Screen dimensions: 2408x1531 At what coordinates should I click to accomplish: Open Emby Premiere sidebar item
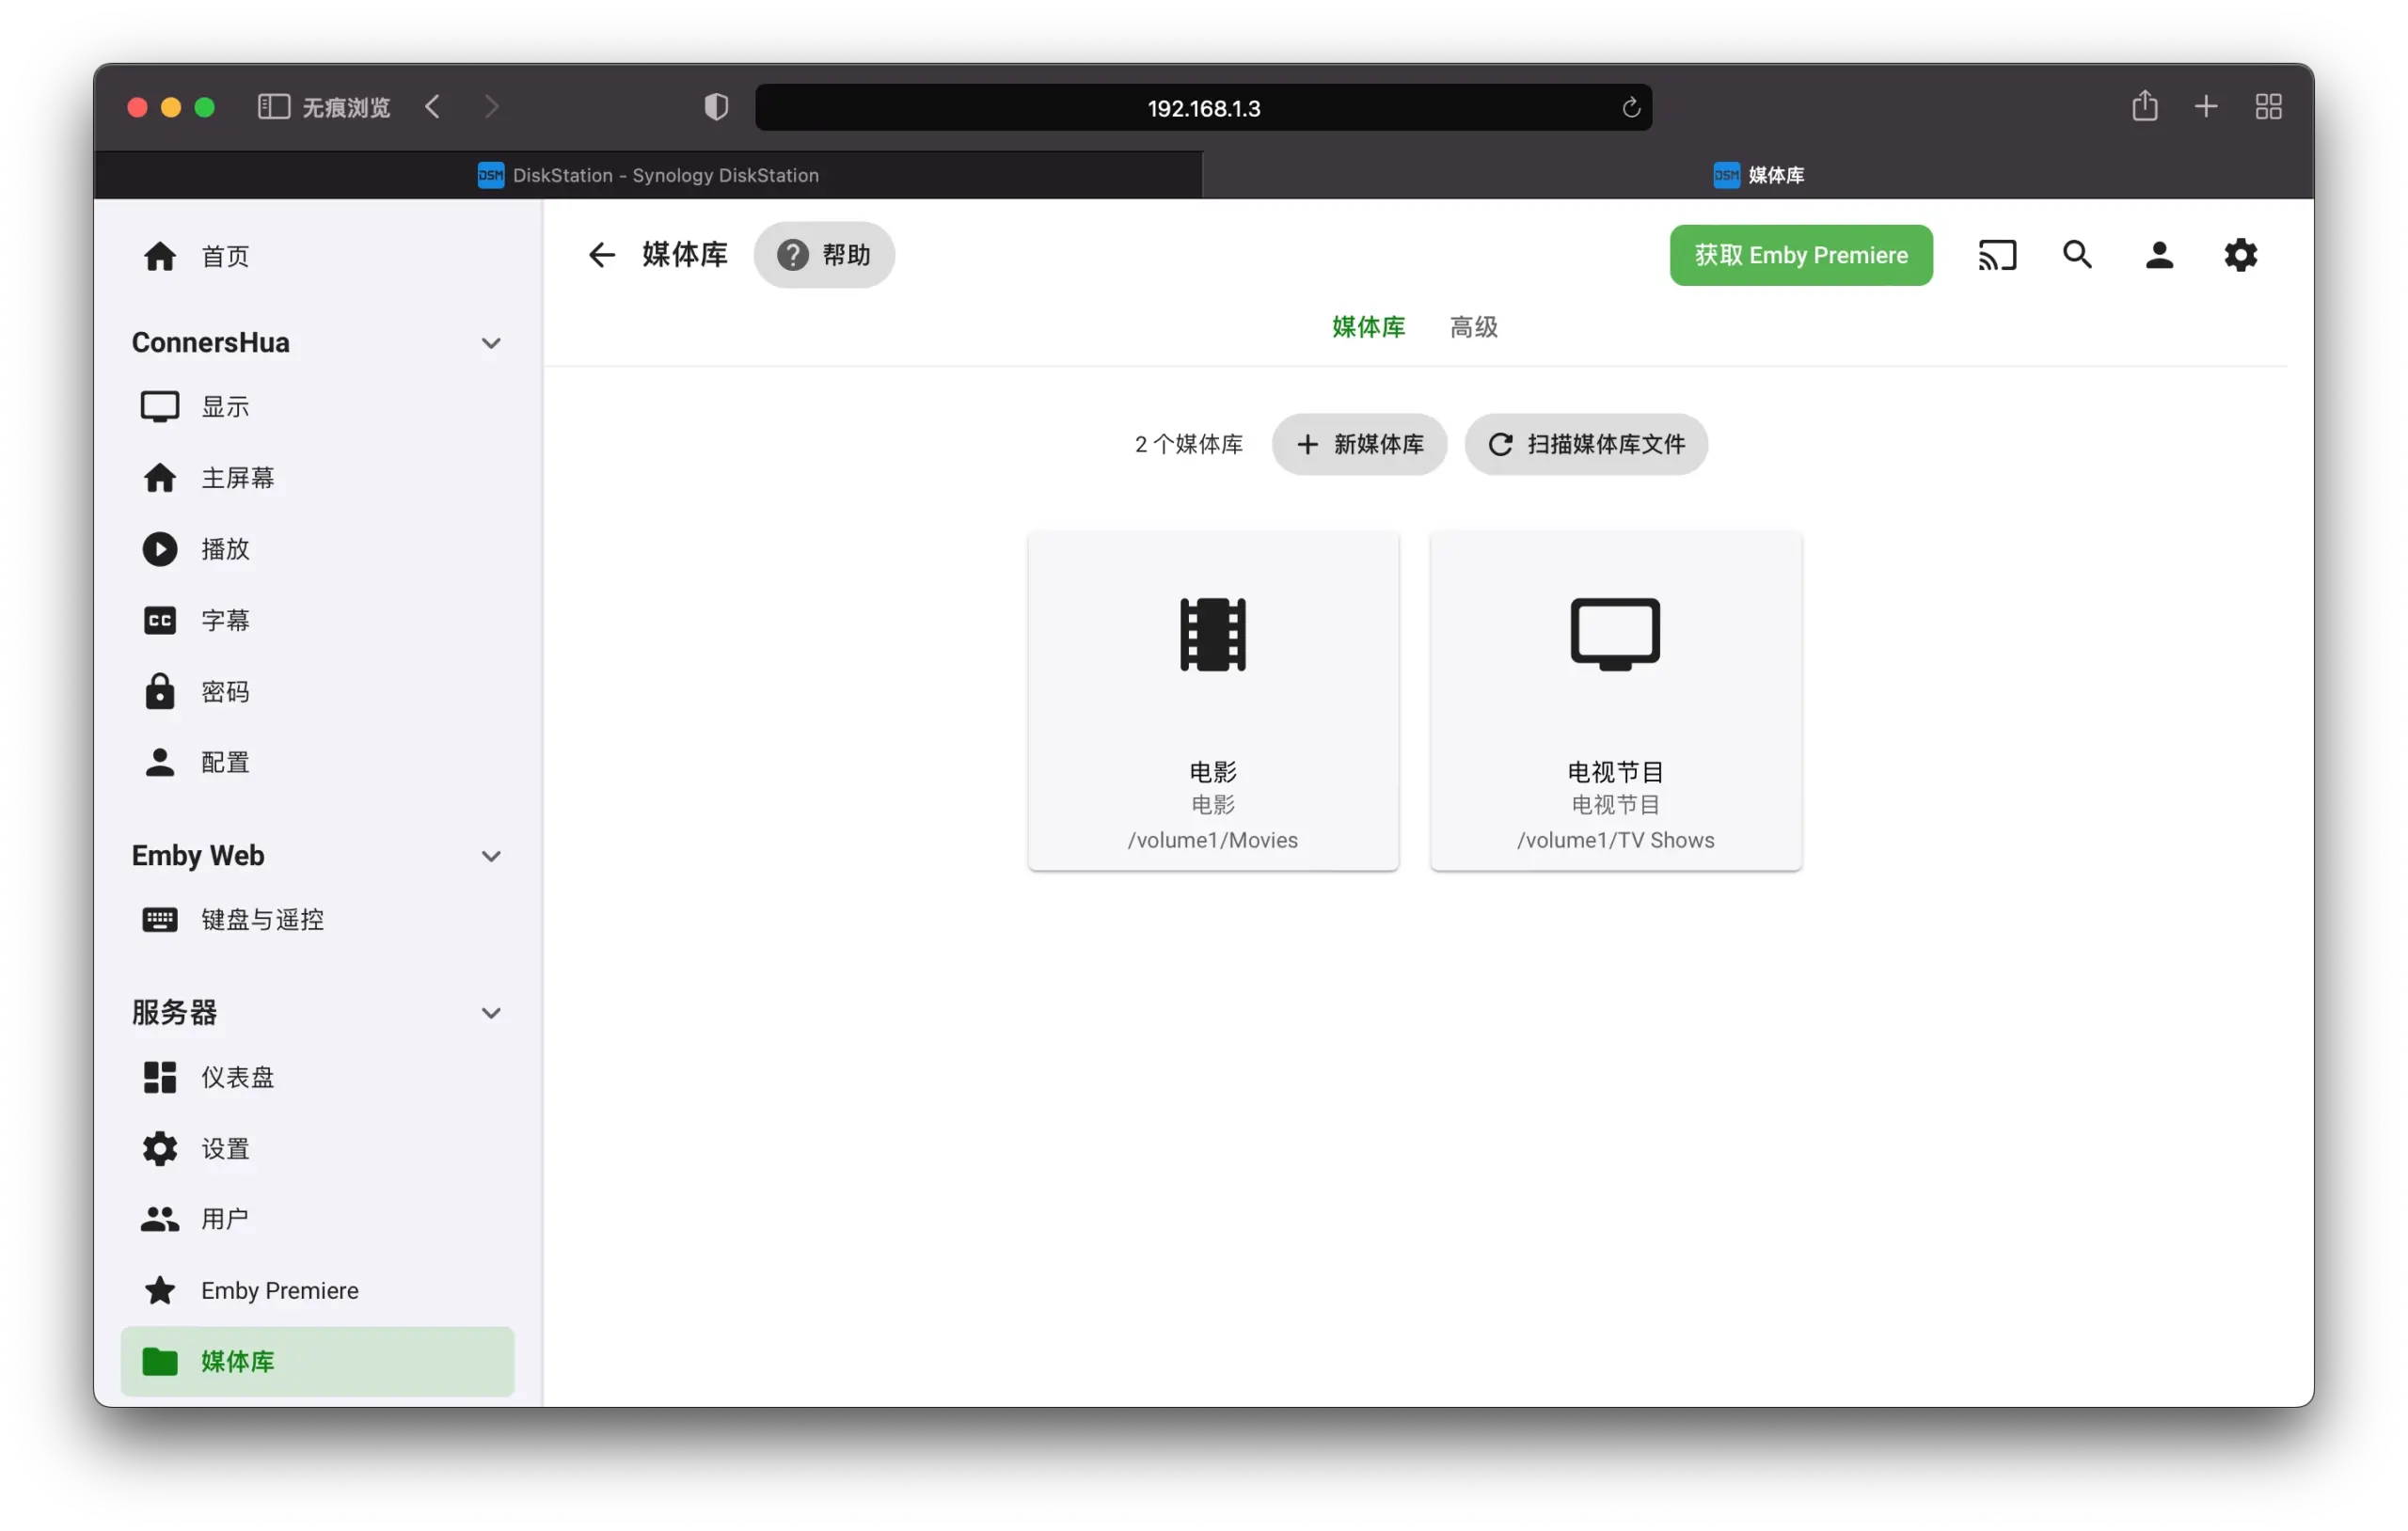pyautogui.click(x=317, y=1291)
